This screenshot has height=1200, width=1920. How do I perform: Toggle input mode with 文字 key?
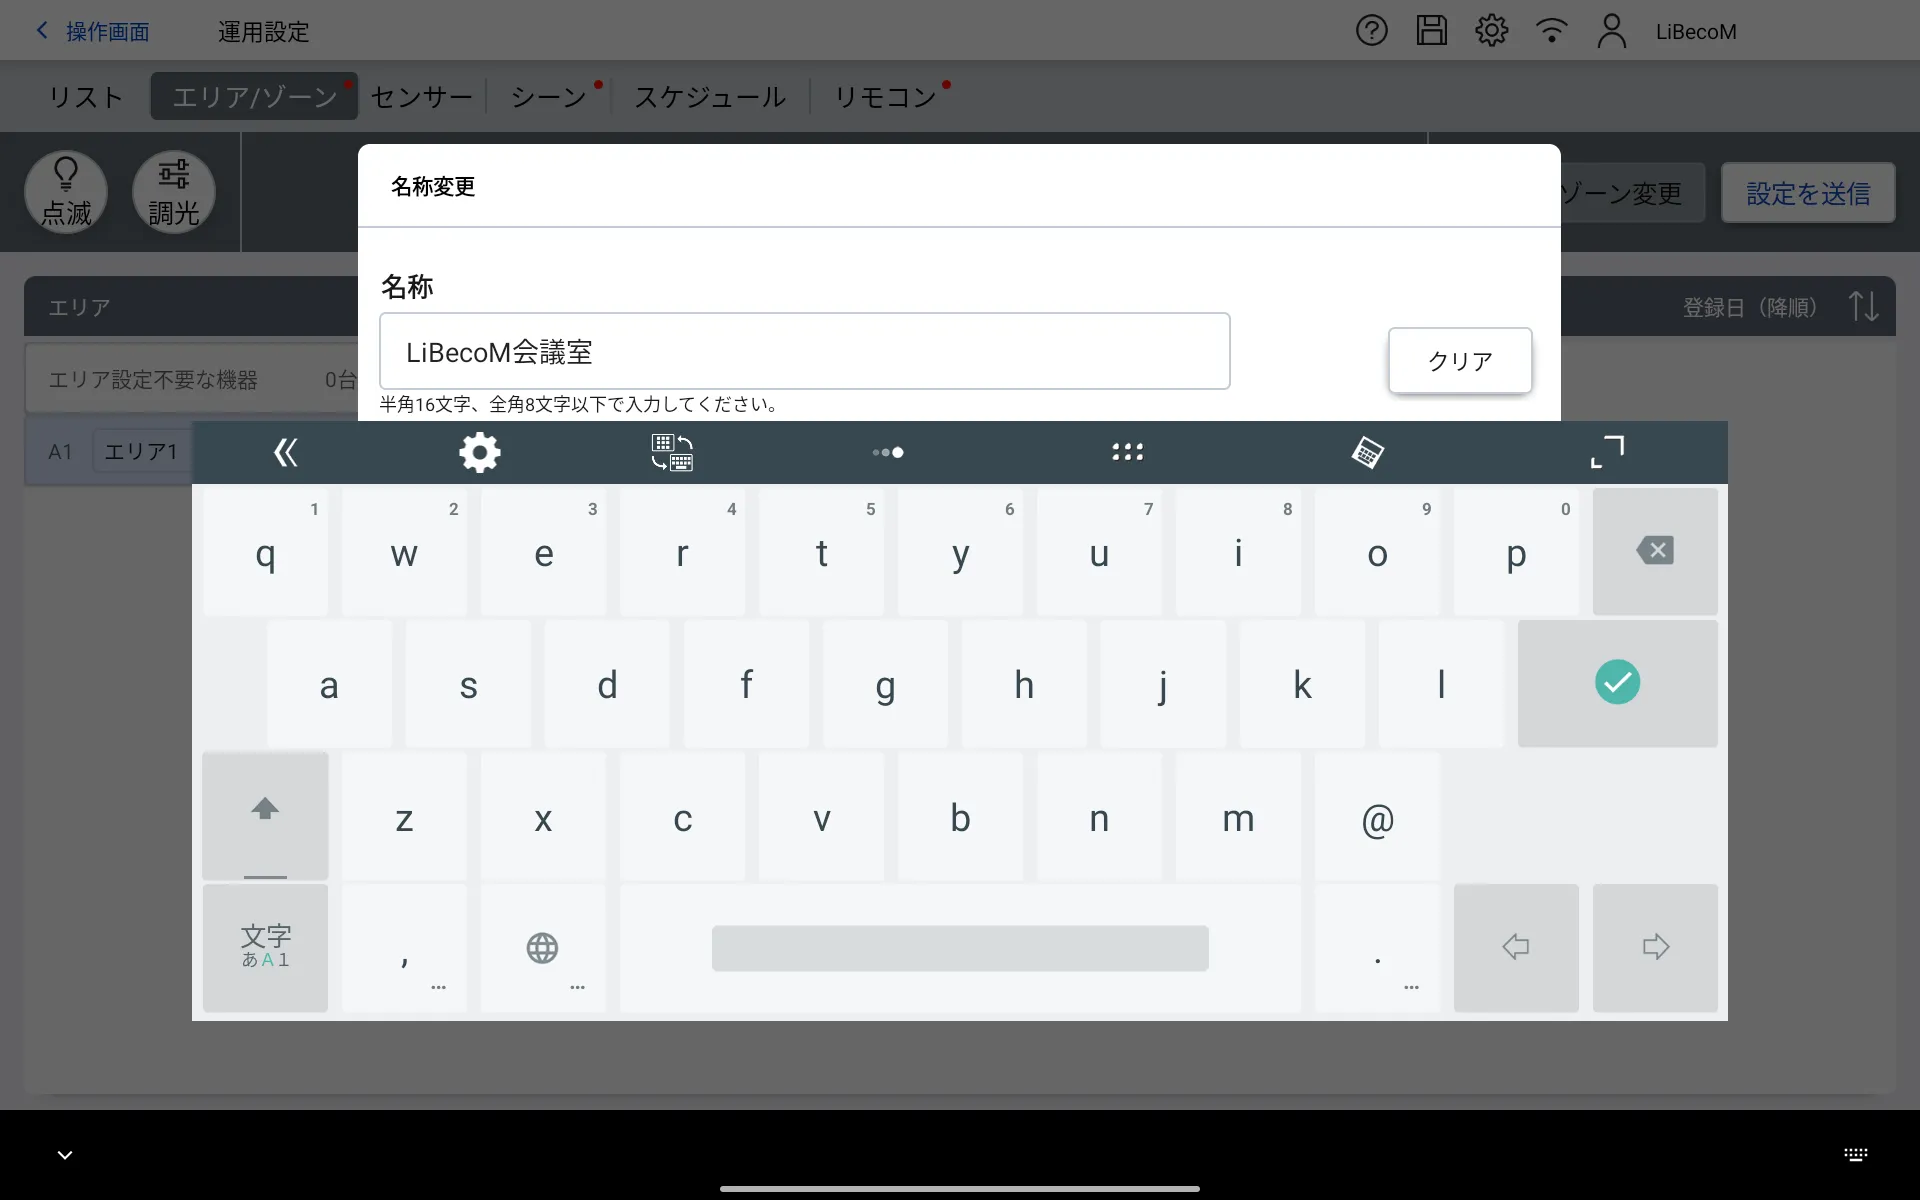pos(265,947)
